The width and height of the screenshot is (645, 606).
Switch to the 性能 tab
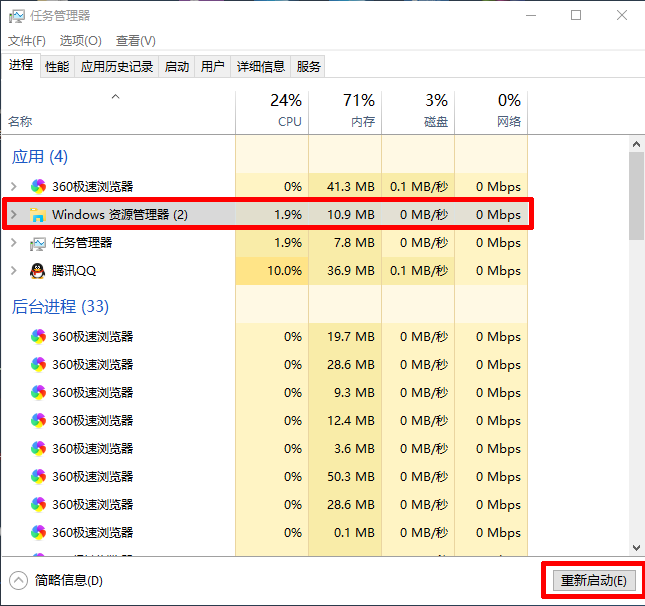[57, 67]
